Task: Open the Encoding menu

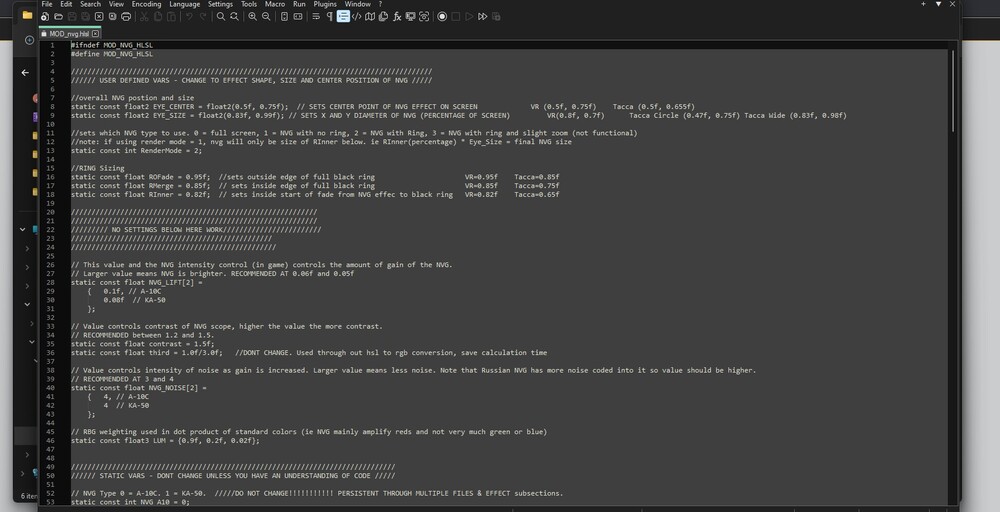Action: 146,4
